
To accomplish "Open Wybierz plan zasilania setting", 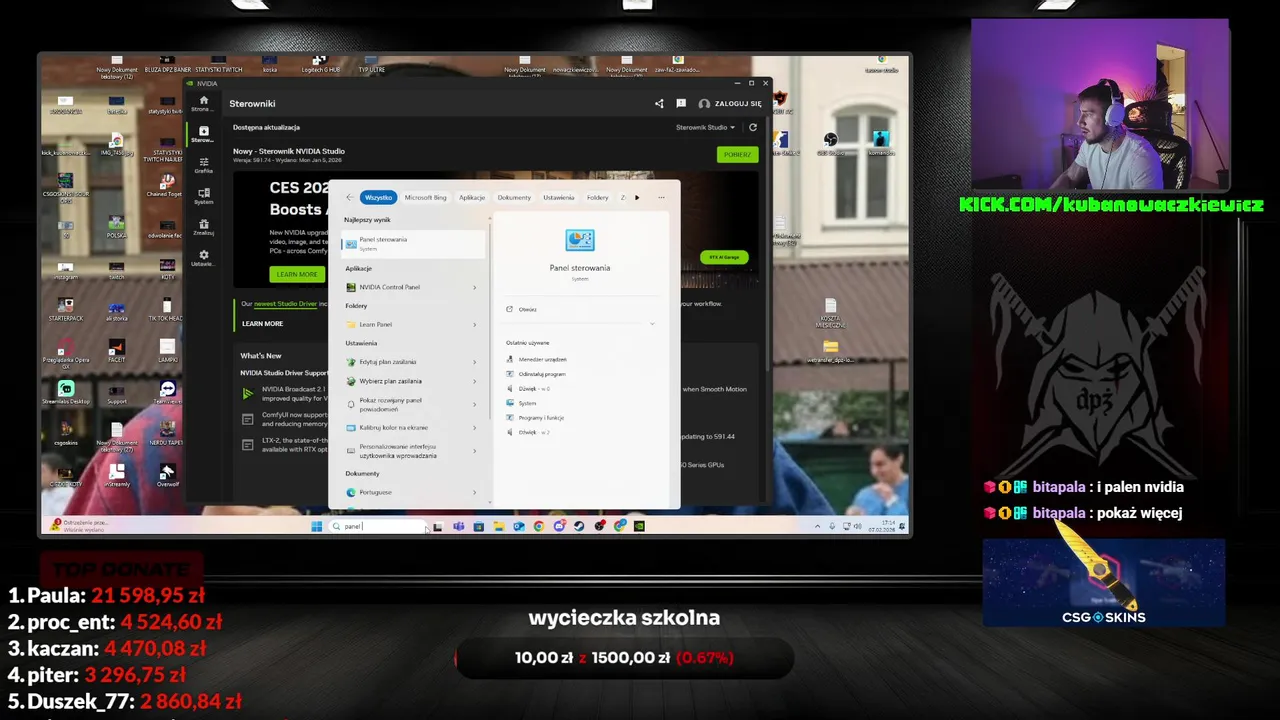I will 410,381.
